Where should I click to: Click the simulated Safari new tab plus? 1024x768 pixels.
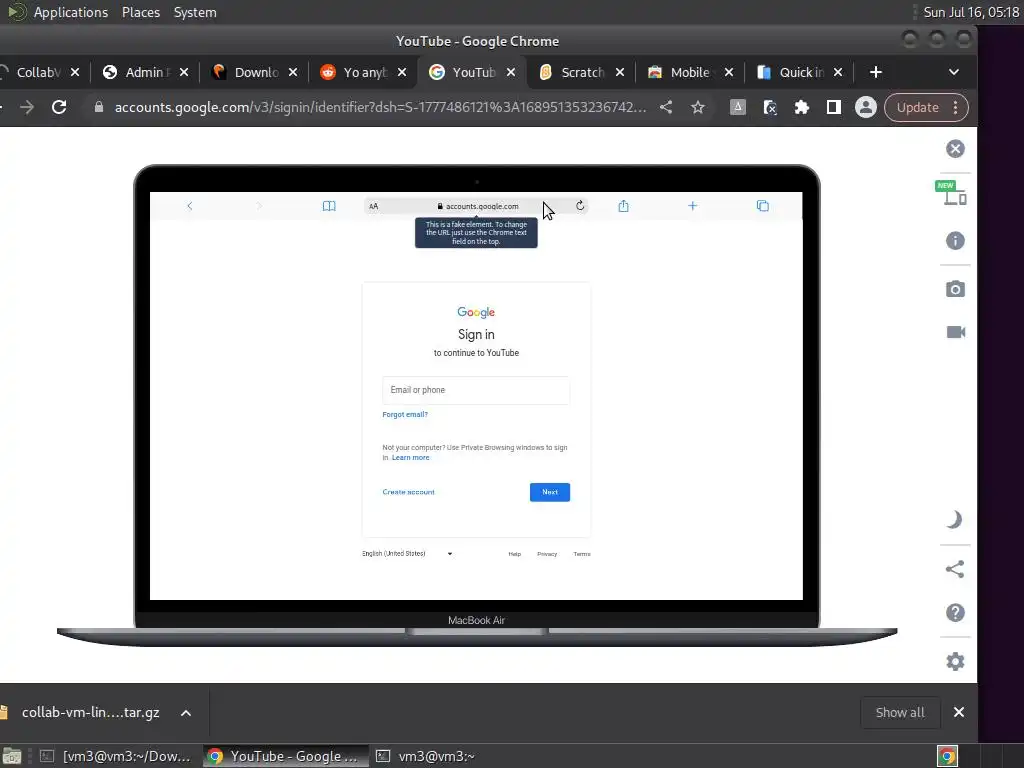click(x=692, y=206)
